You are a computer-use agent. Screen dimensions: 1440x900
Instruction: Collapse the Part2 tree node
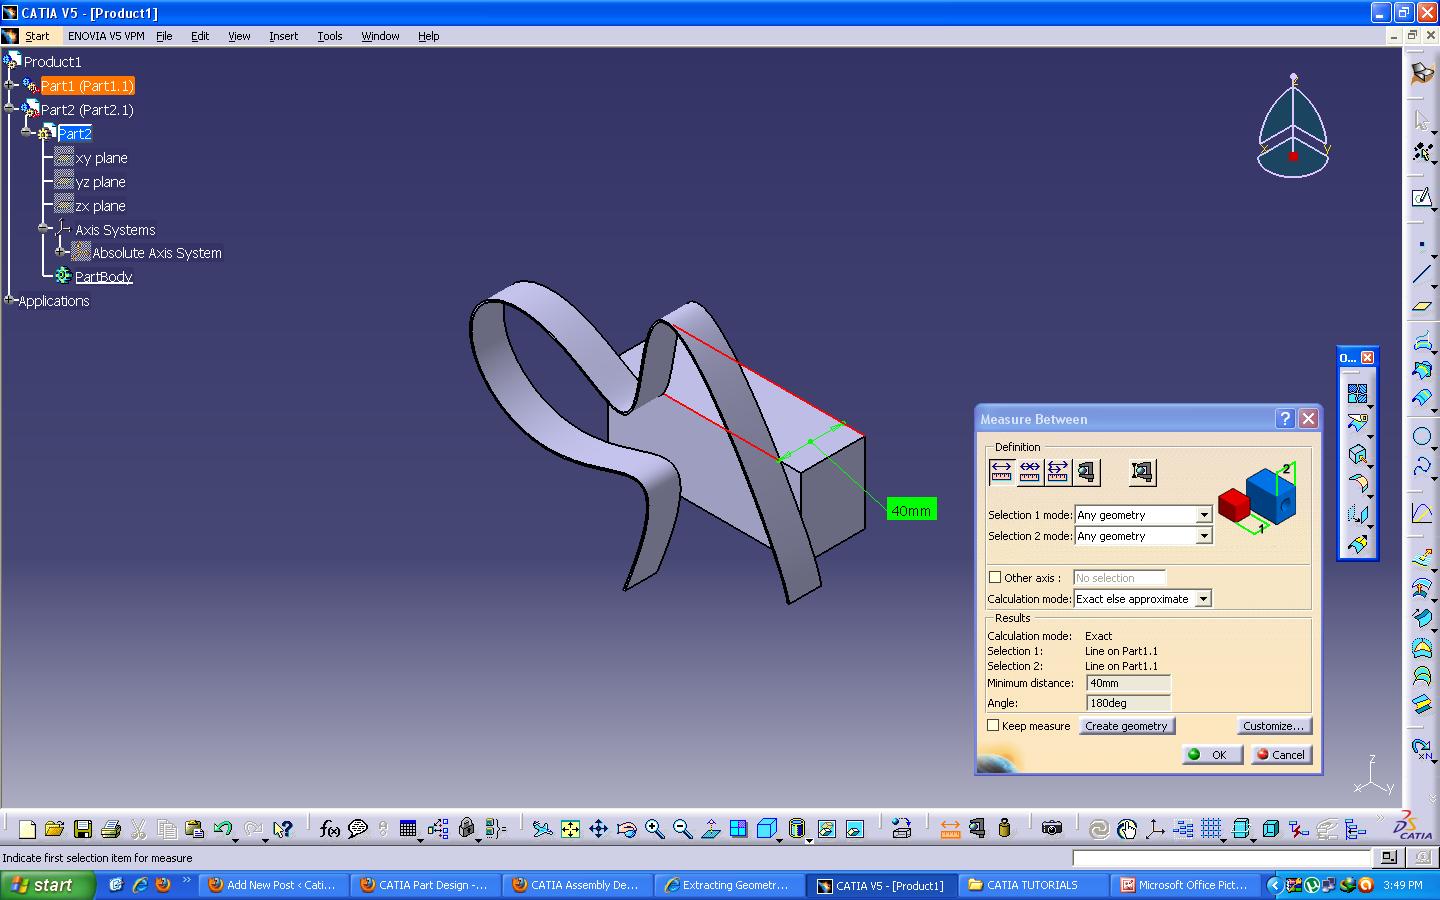tap(28, 133)
